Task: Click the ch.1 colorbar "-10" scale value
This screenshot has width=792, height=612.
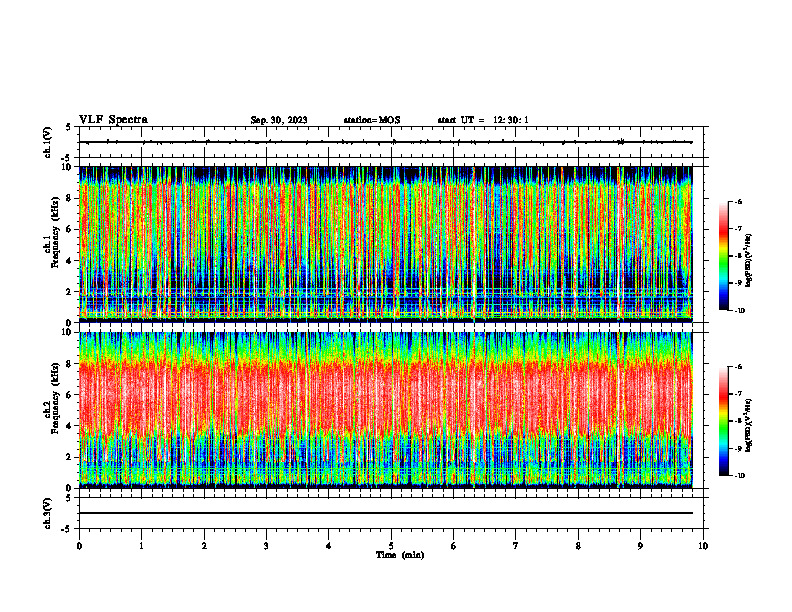Action: tap(740, 311)
